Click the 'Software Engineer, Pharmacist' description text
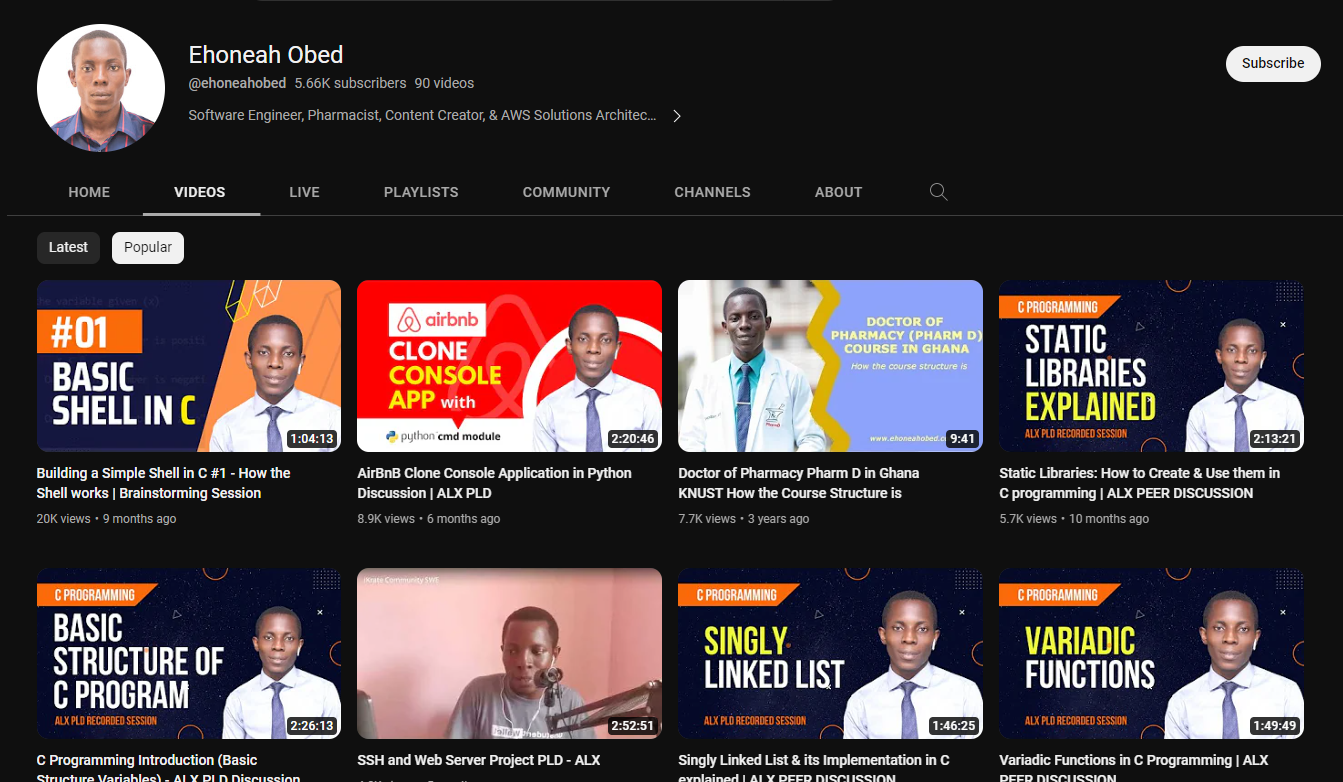1343x782 pixels. coord(422,116)
